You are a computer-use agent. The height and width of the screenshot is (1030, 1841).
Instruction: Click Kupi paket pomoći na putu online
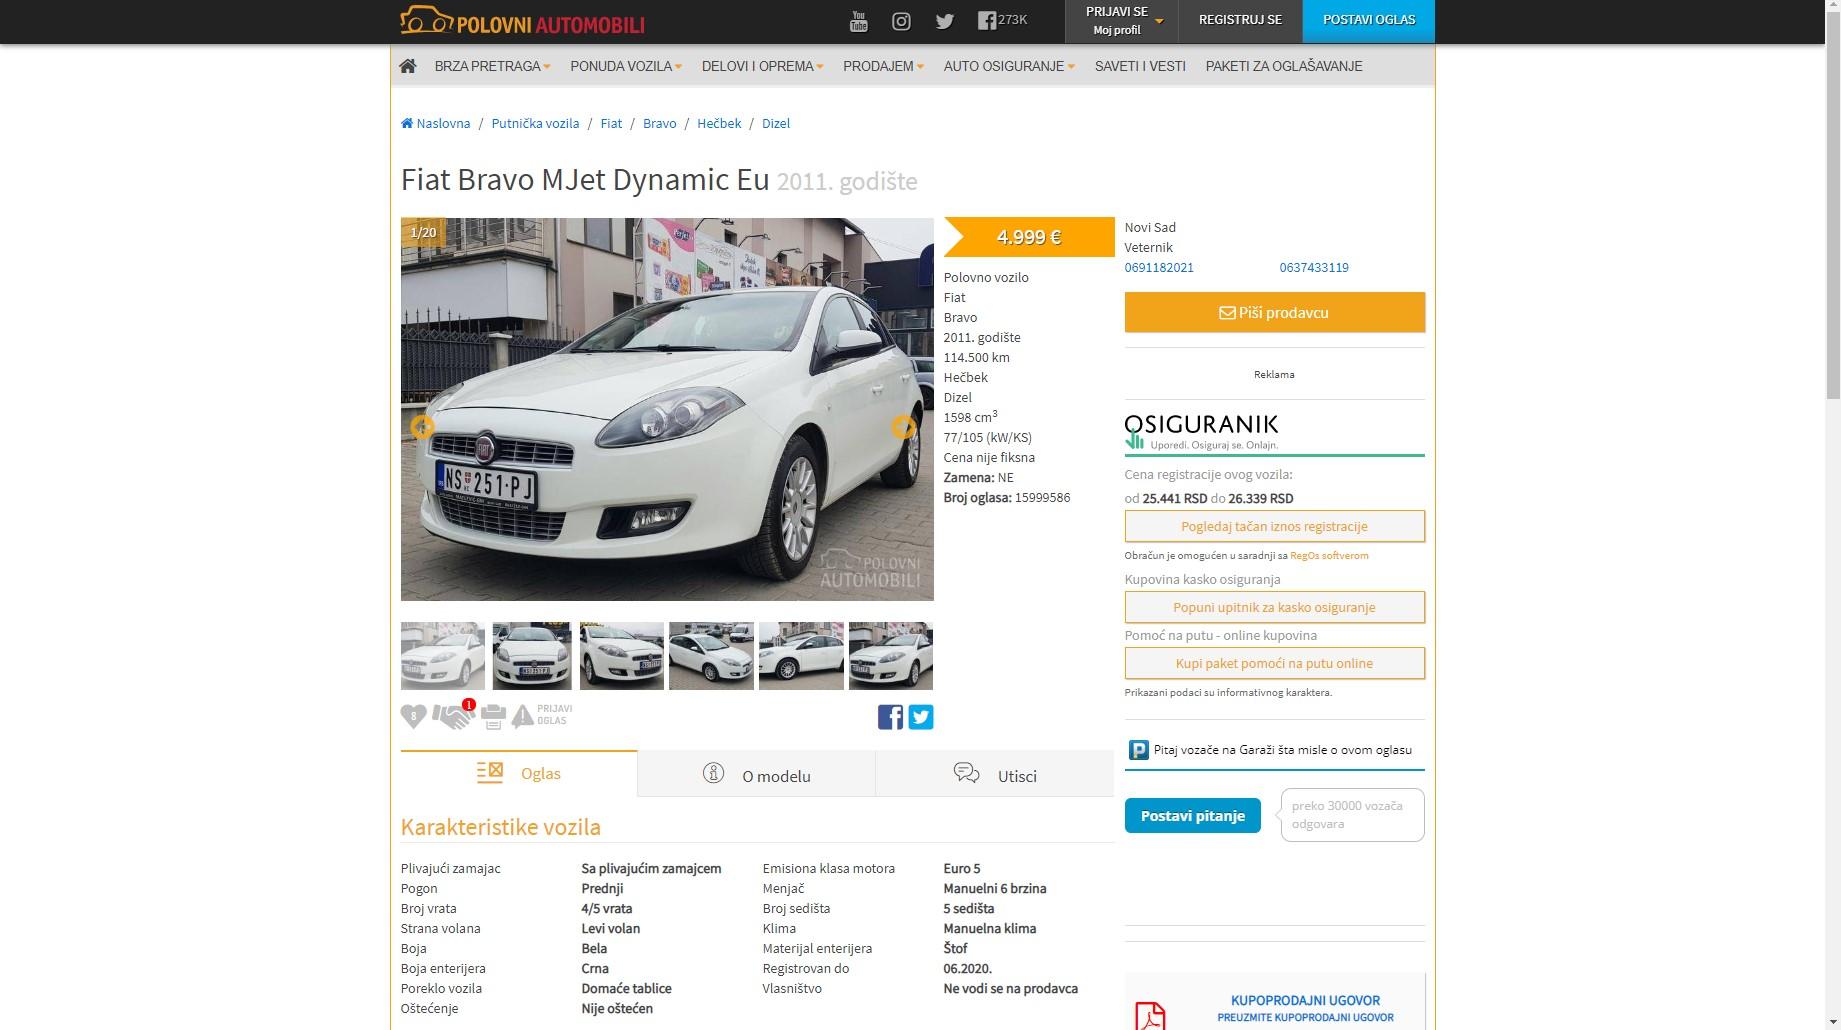click(x=1274, y=663)
